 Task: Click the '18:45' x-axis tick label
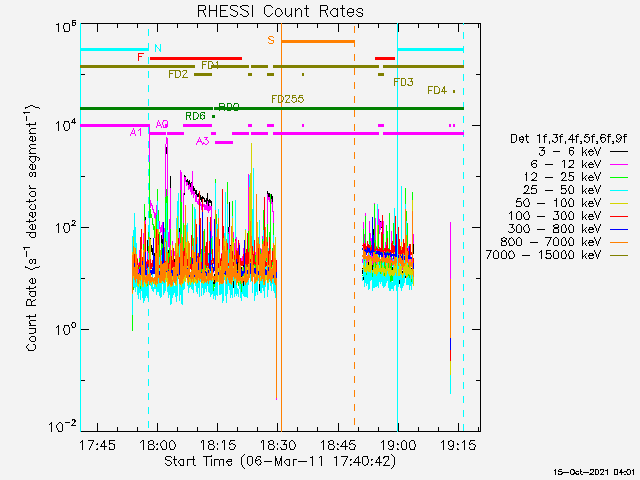coord(338,445)
